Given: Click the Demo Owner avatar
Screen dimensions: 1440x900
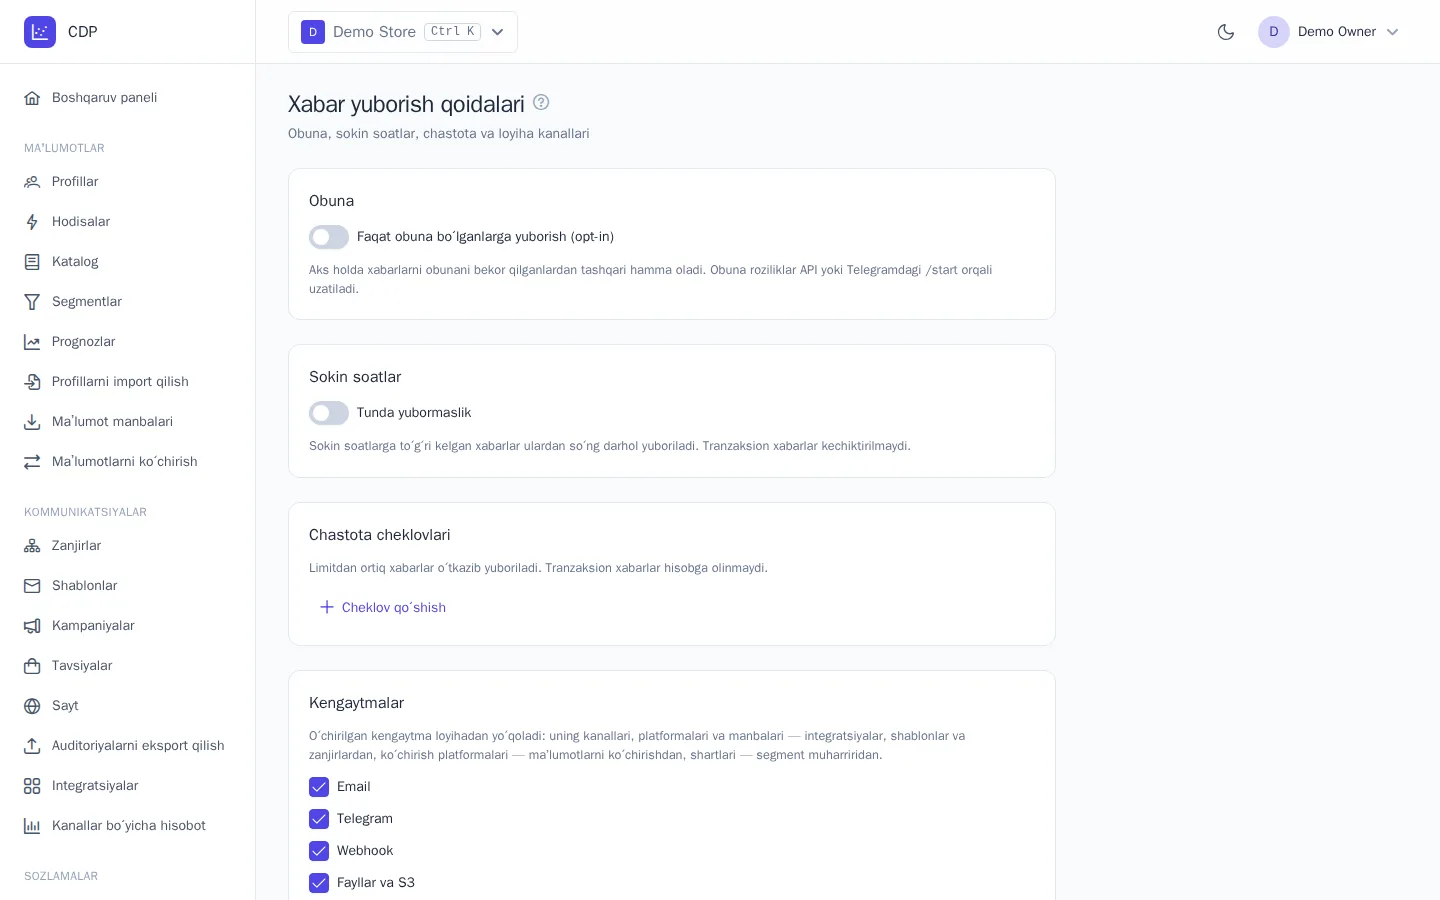Looking at the screenshot, I should 1274,32.
